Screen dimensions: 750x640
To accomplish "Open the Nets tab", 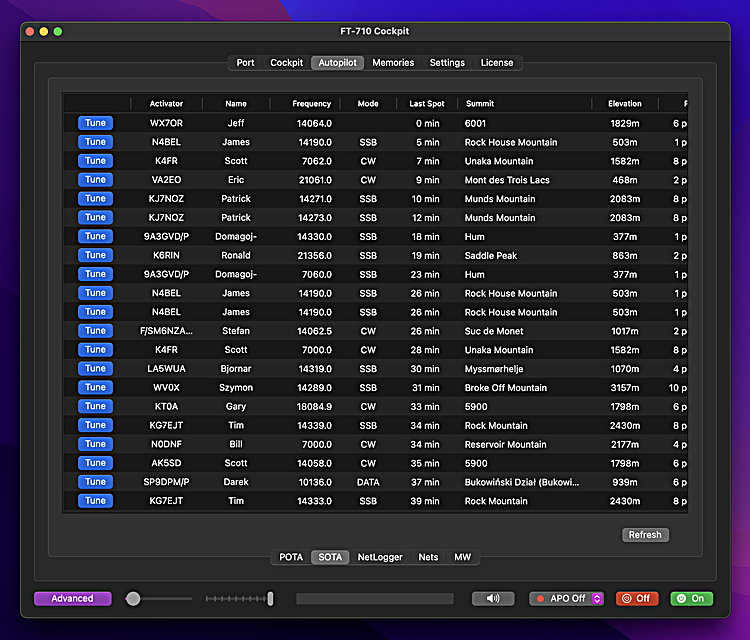I will [x=428, y=557].
